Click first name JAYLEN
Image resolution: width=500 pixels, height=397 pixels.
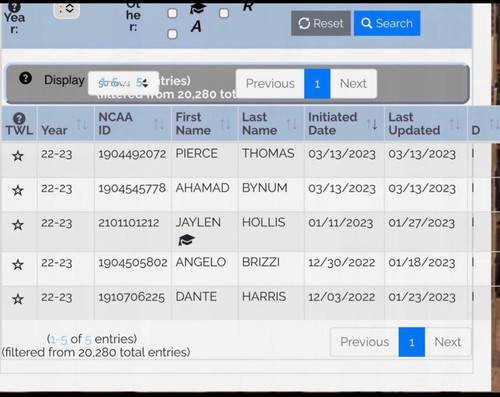pyautogui.click(x=198, y=222)
